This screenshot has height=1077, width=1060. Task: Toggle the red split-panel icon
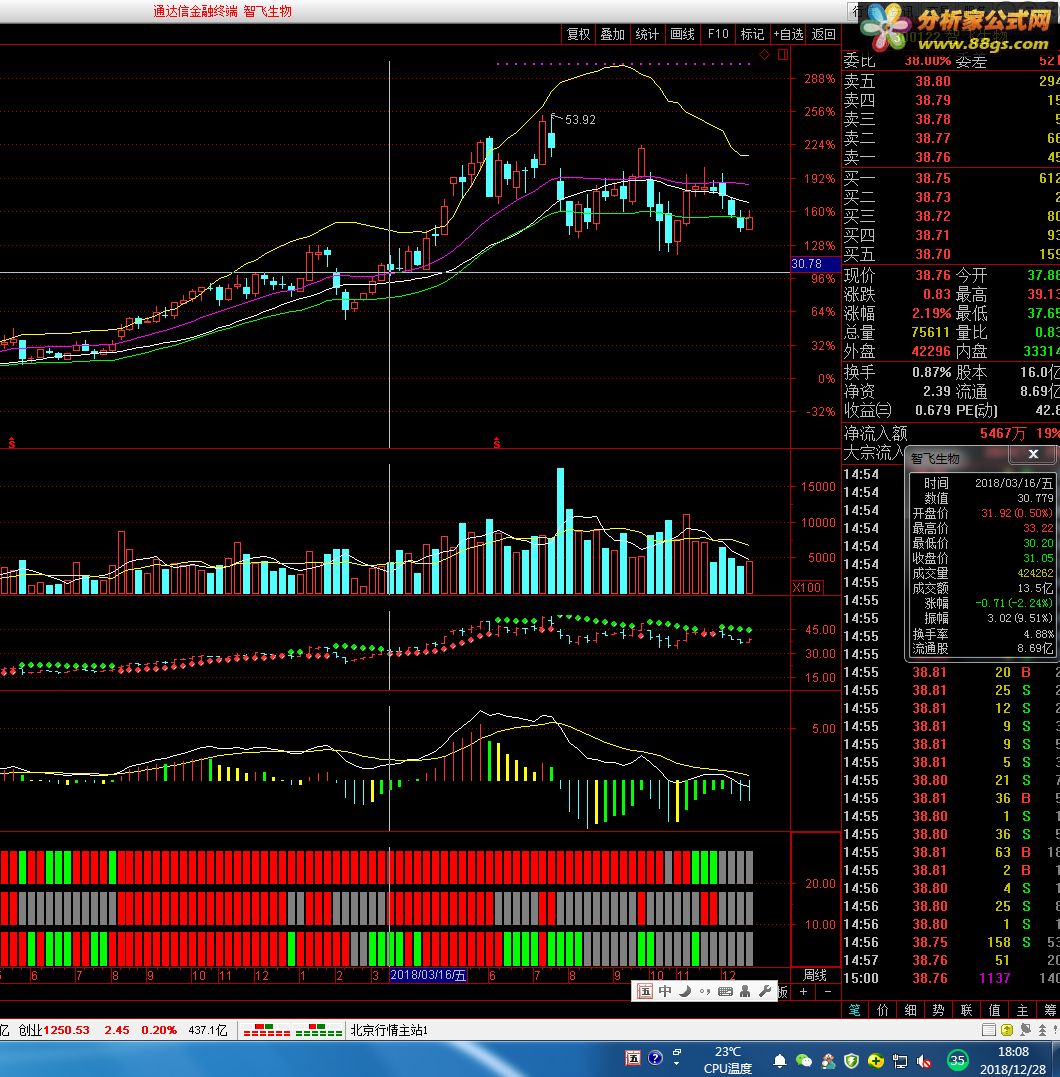click(x=782, y=55)
